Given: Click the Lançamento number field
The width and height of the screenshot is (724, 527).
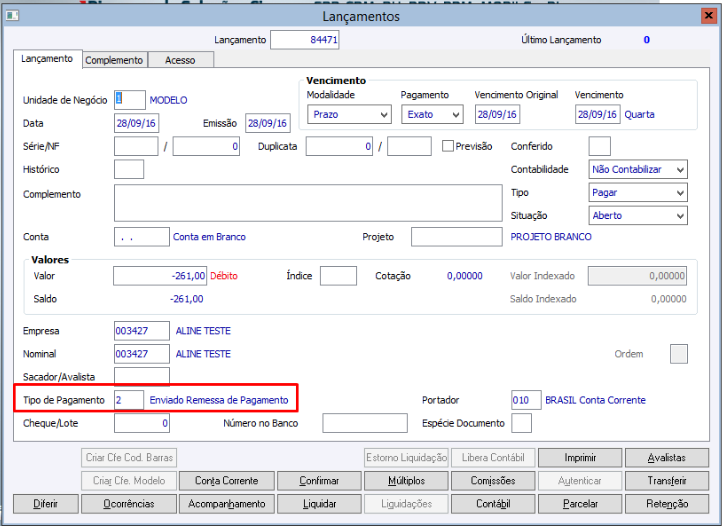Looking at the screenshot, I should [305, 40].
